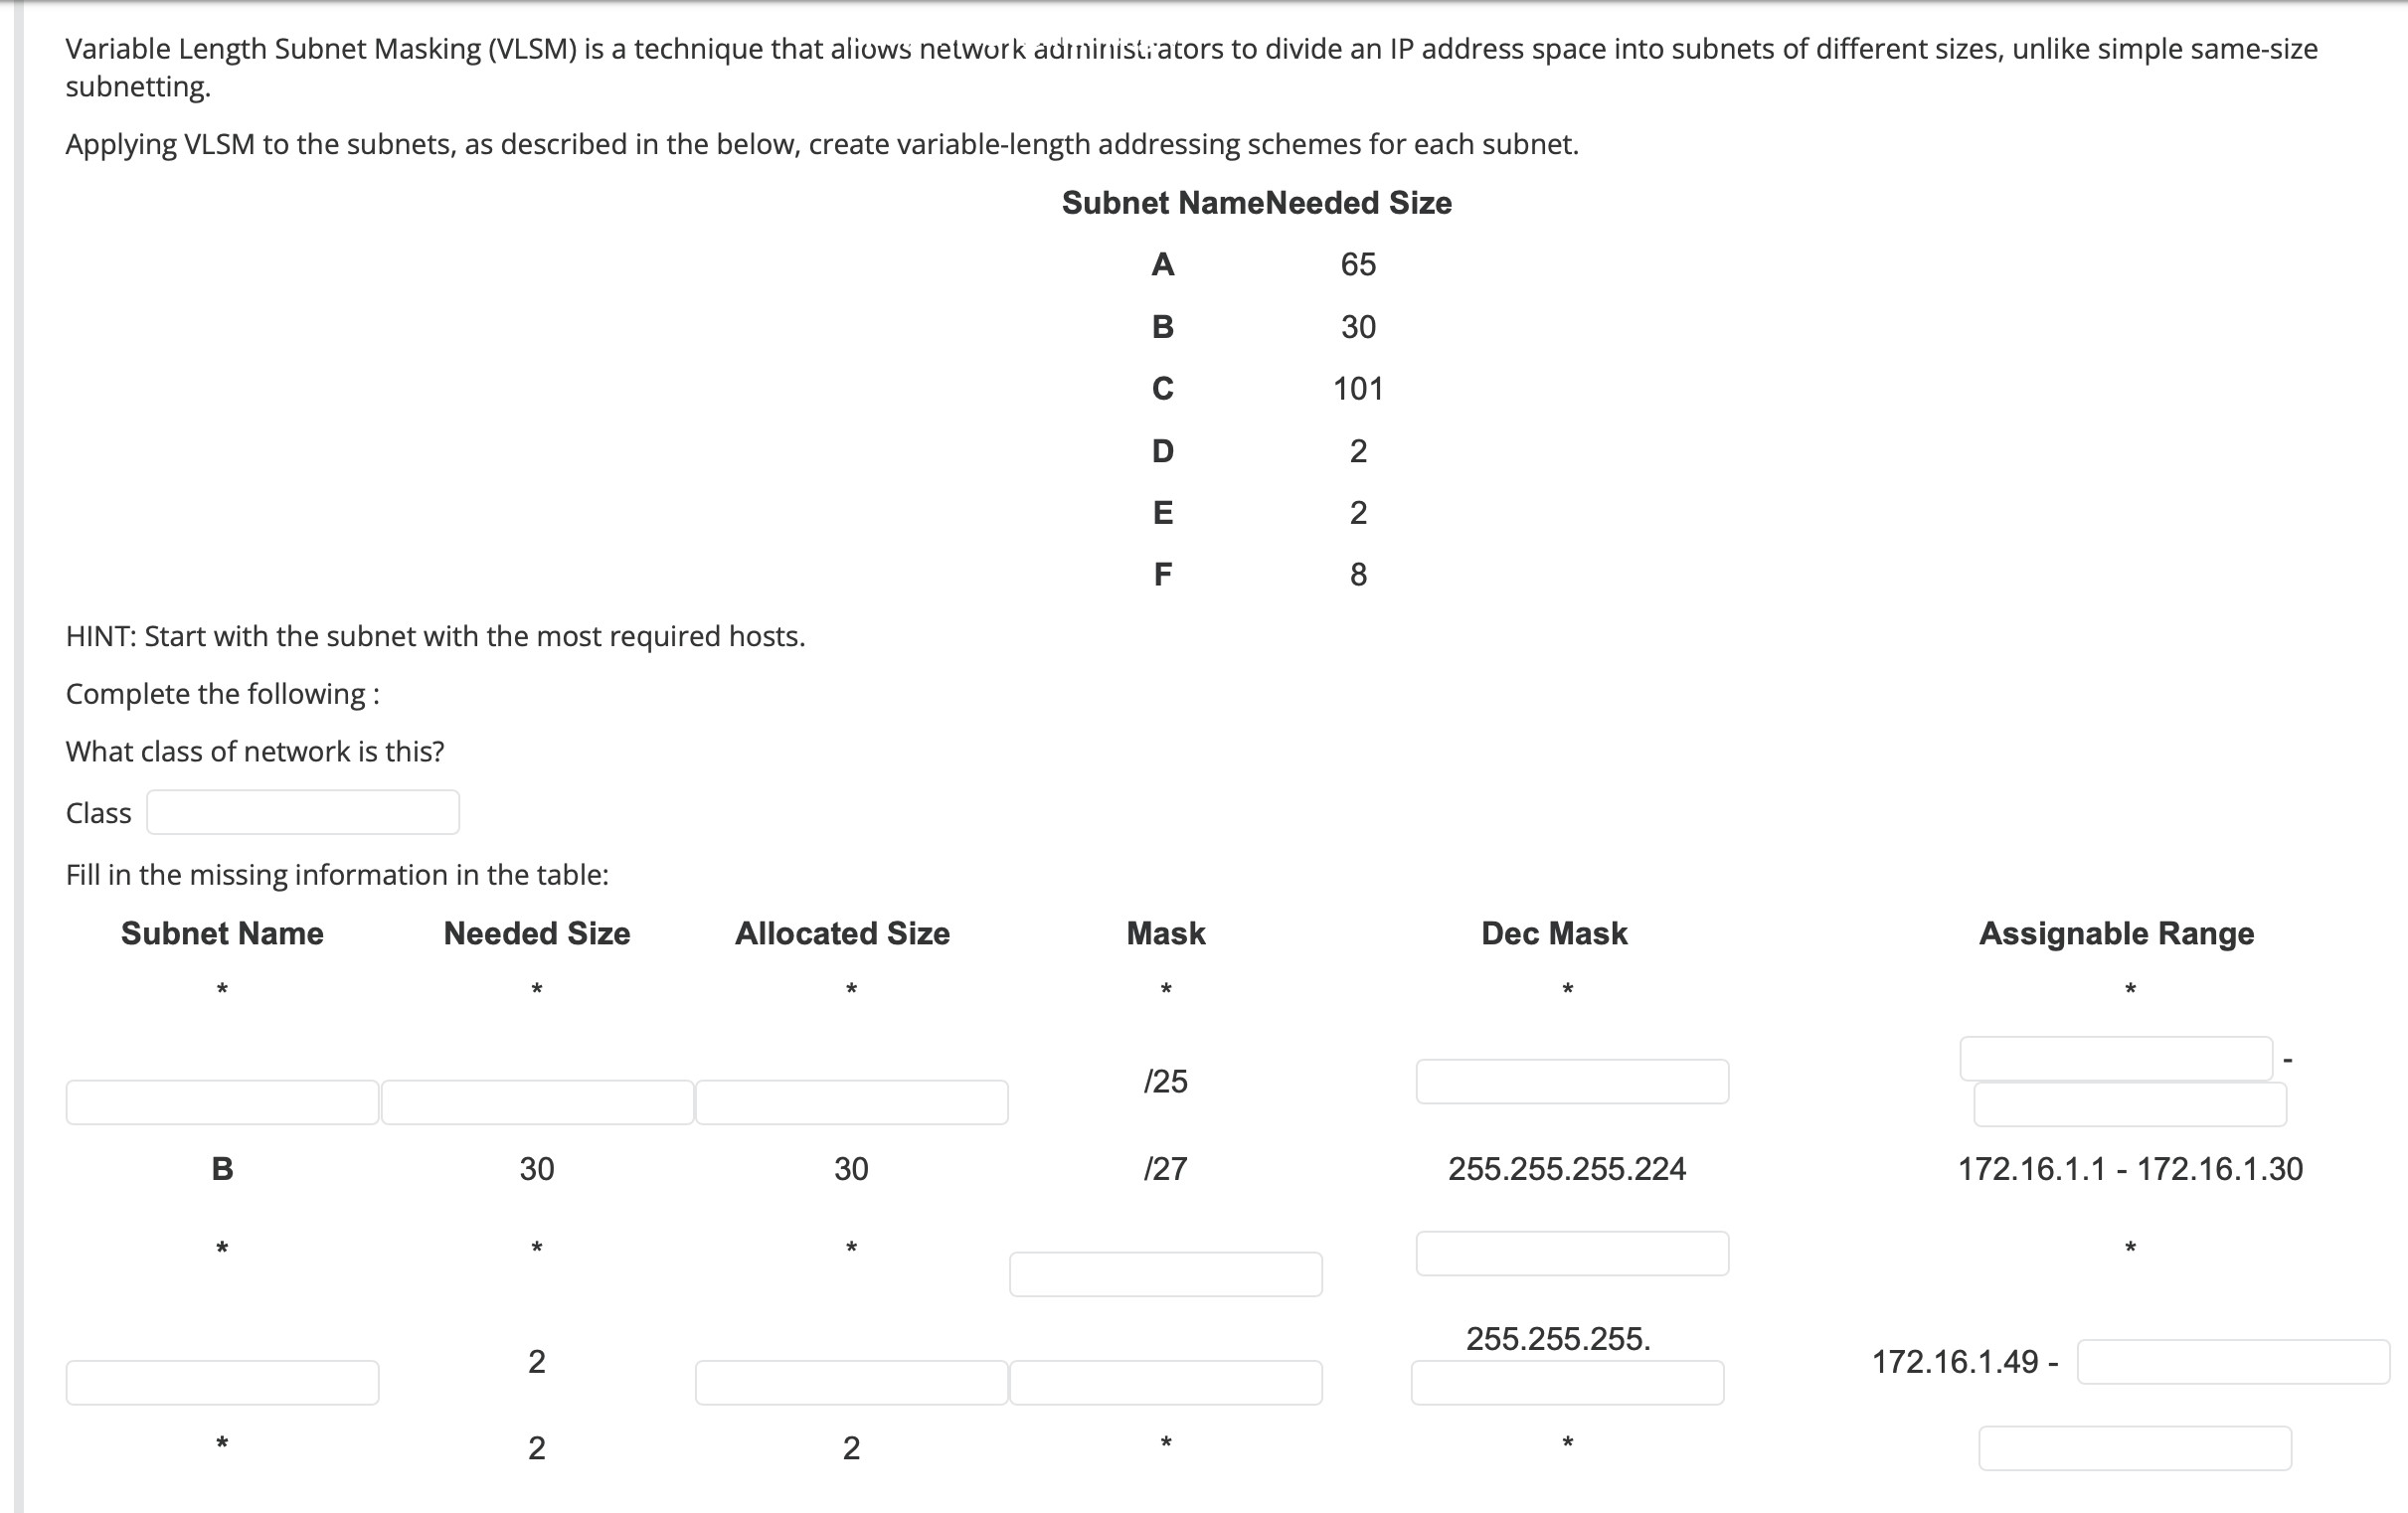The image size is (2408, 1513).
Task: Click the empty Mask field below the /27 row
Action: coord(1166,1273)
